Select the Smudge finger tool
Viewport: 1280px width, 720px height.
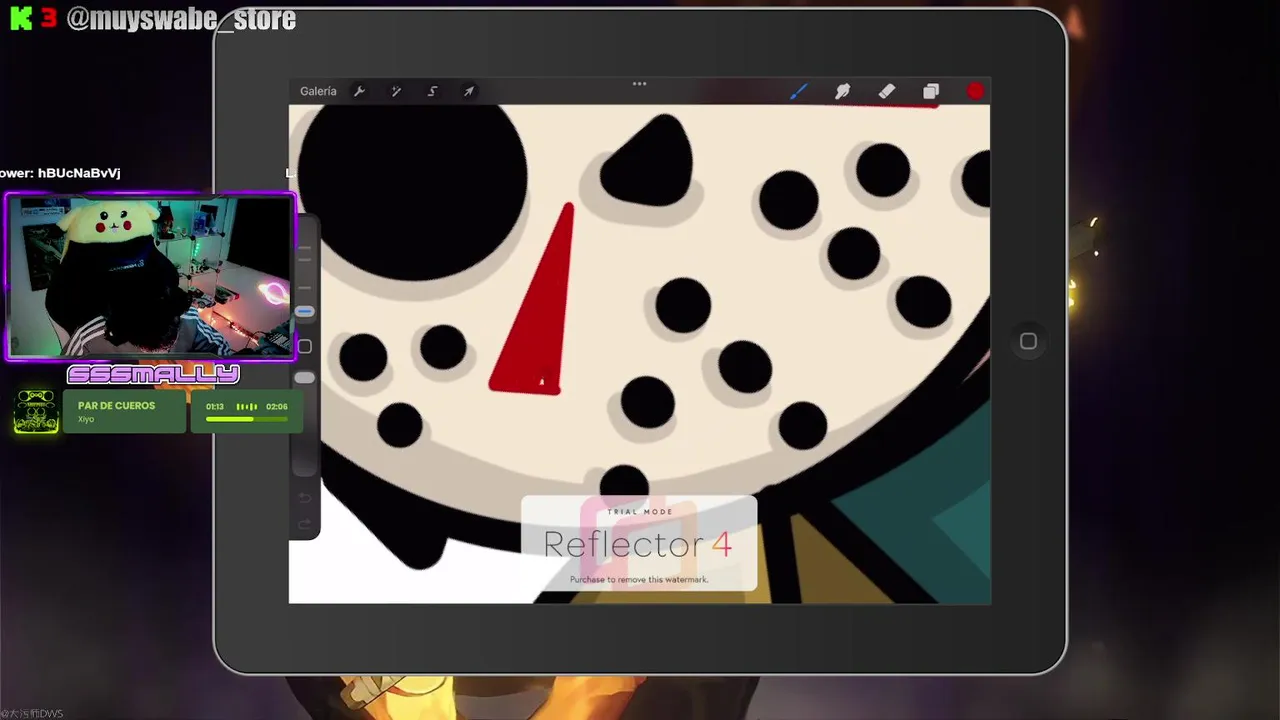[842, 92]
